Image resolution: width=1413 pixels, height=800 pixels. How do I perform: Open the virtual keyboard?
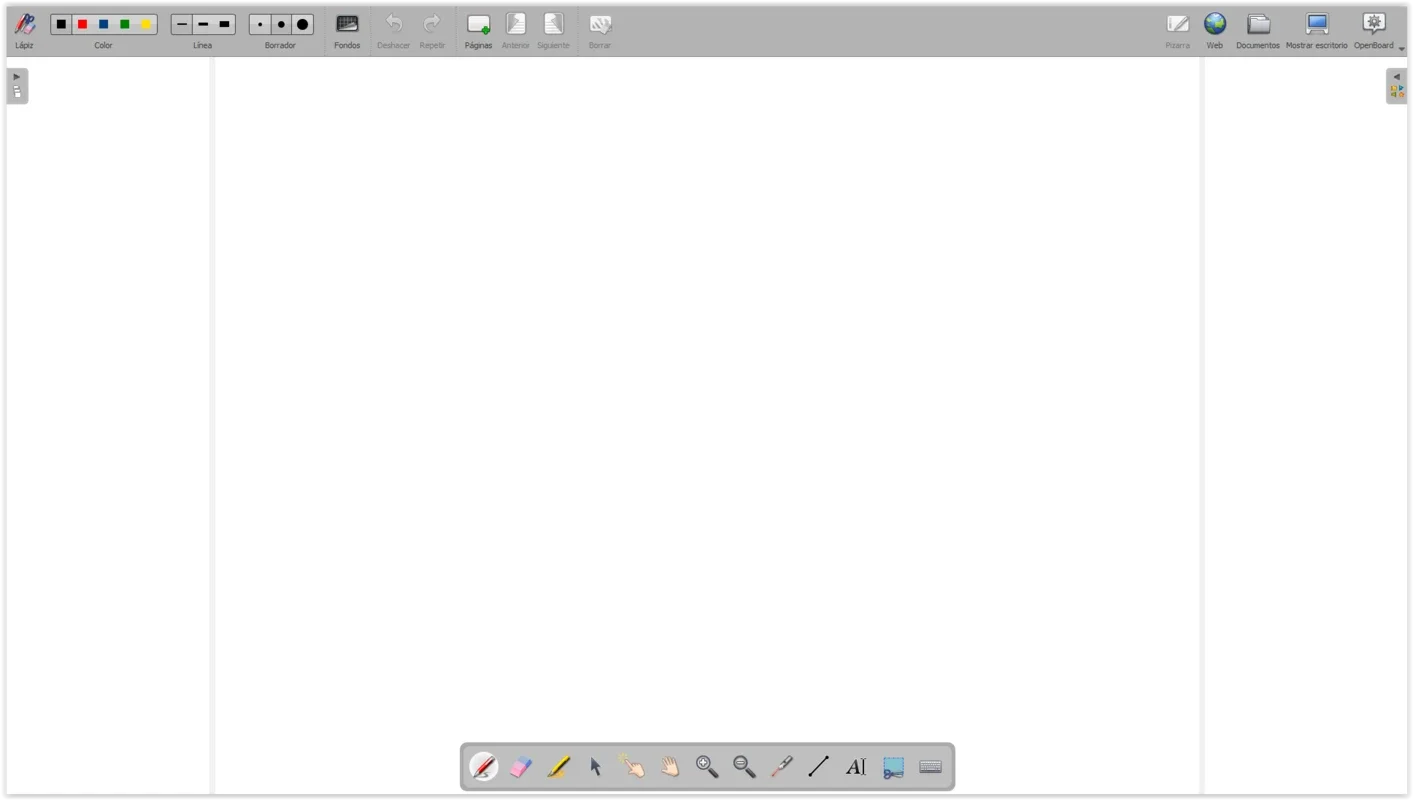929,766
